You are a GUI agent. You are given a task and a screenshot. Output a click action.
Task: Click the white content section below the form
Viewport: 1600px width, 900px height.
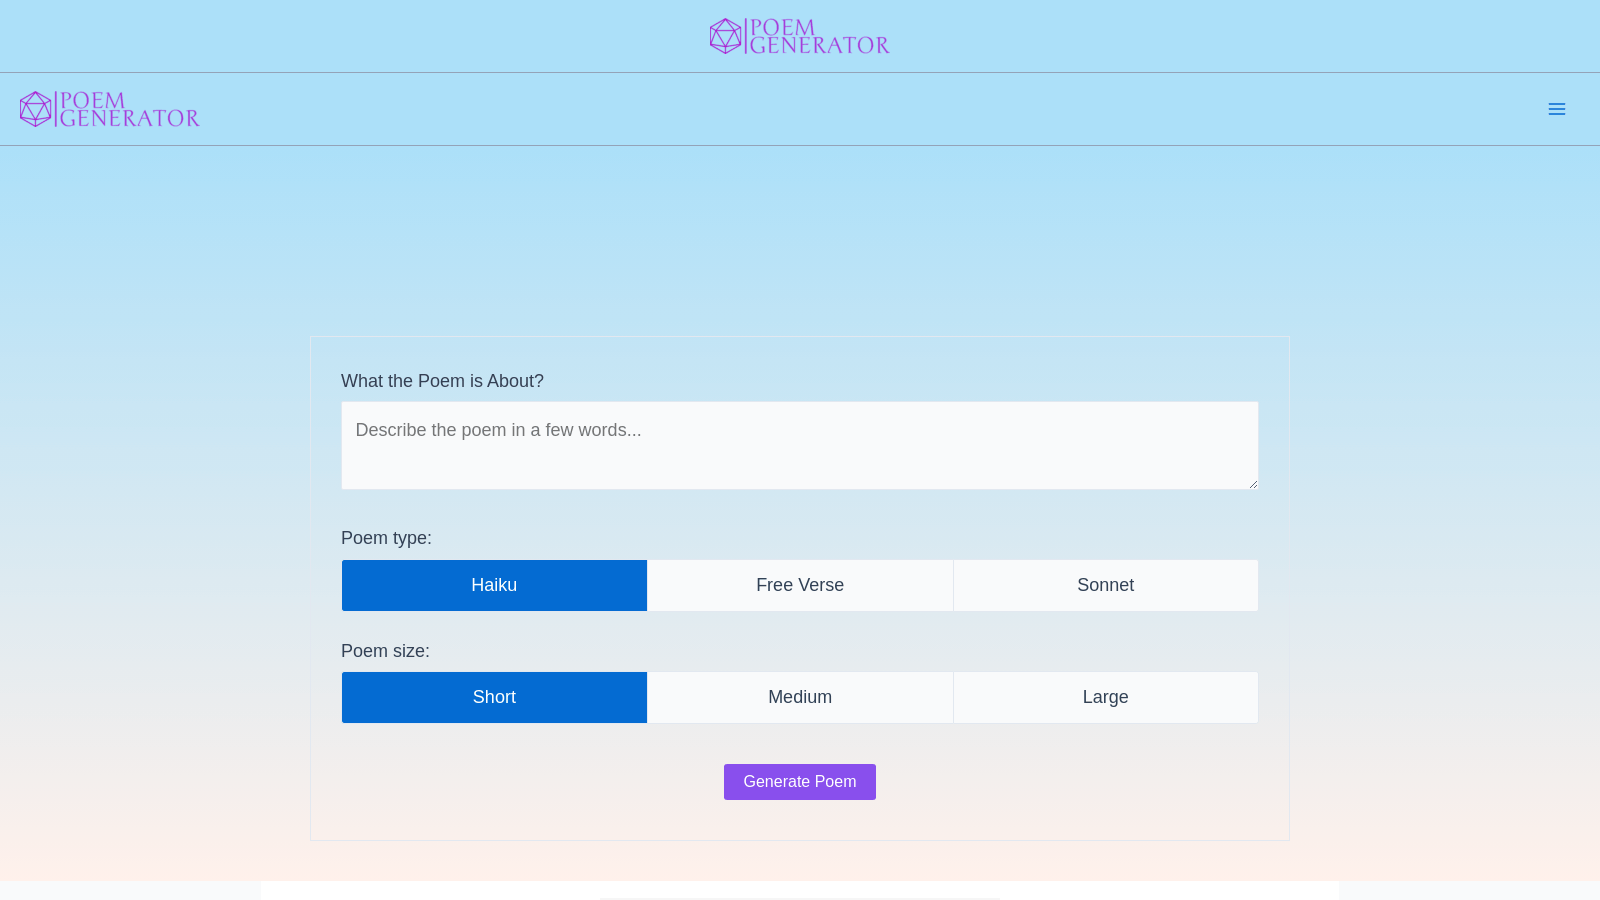[800, 891]
